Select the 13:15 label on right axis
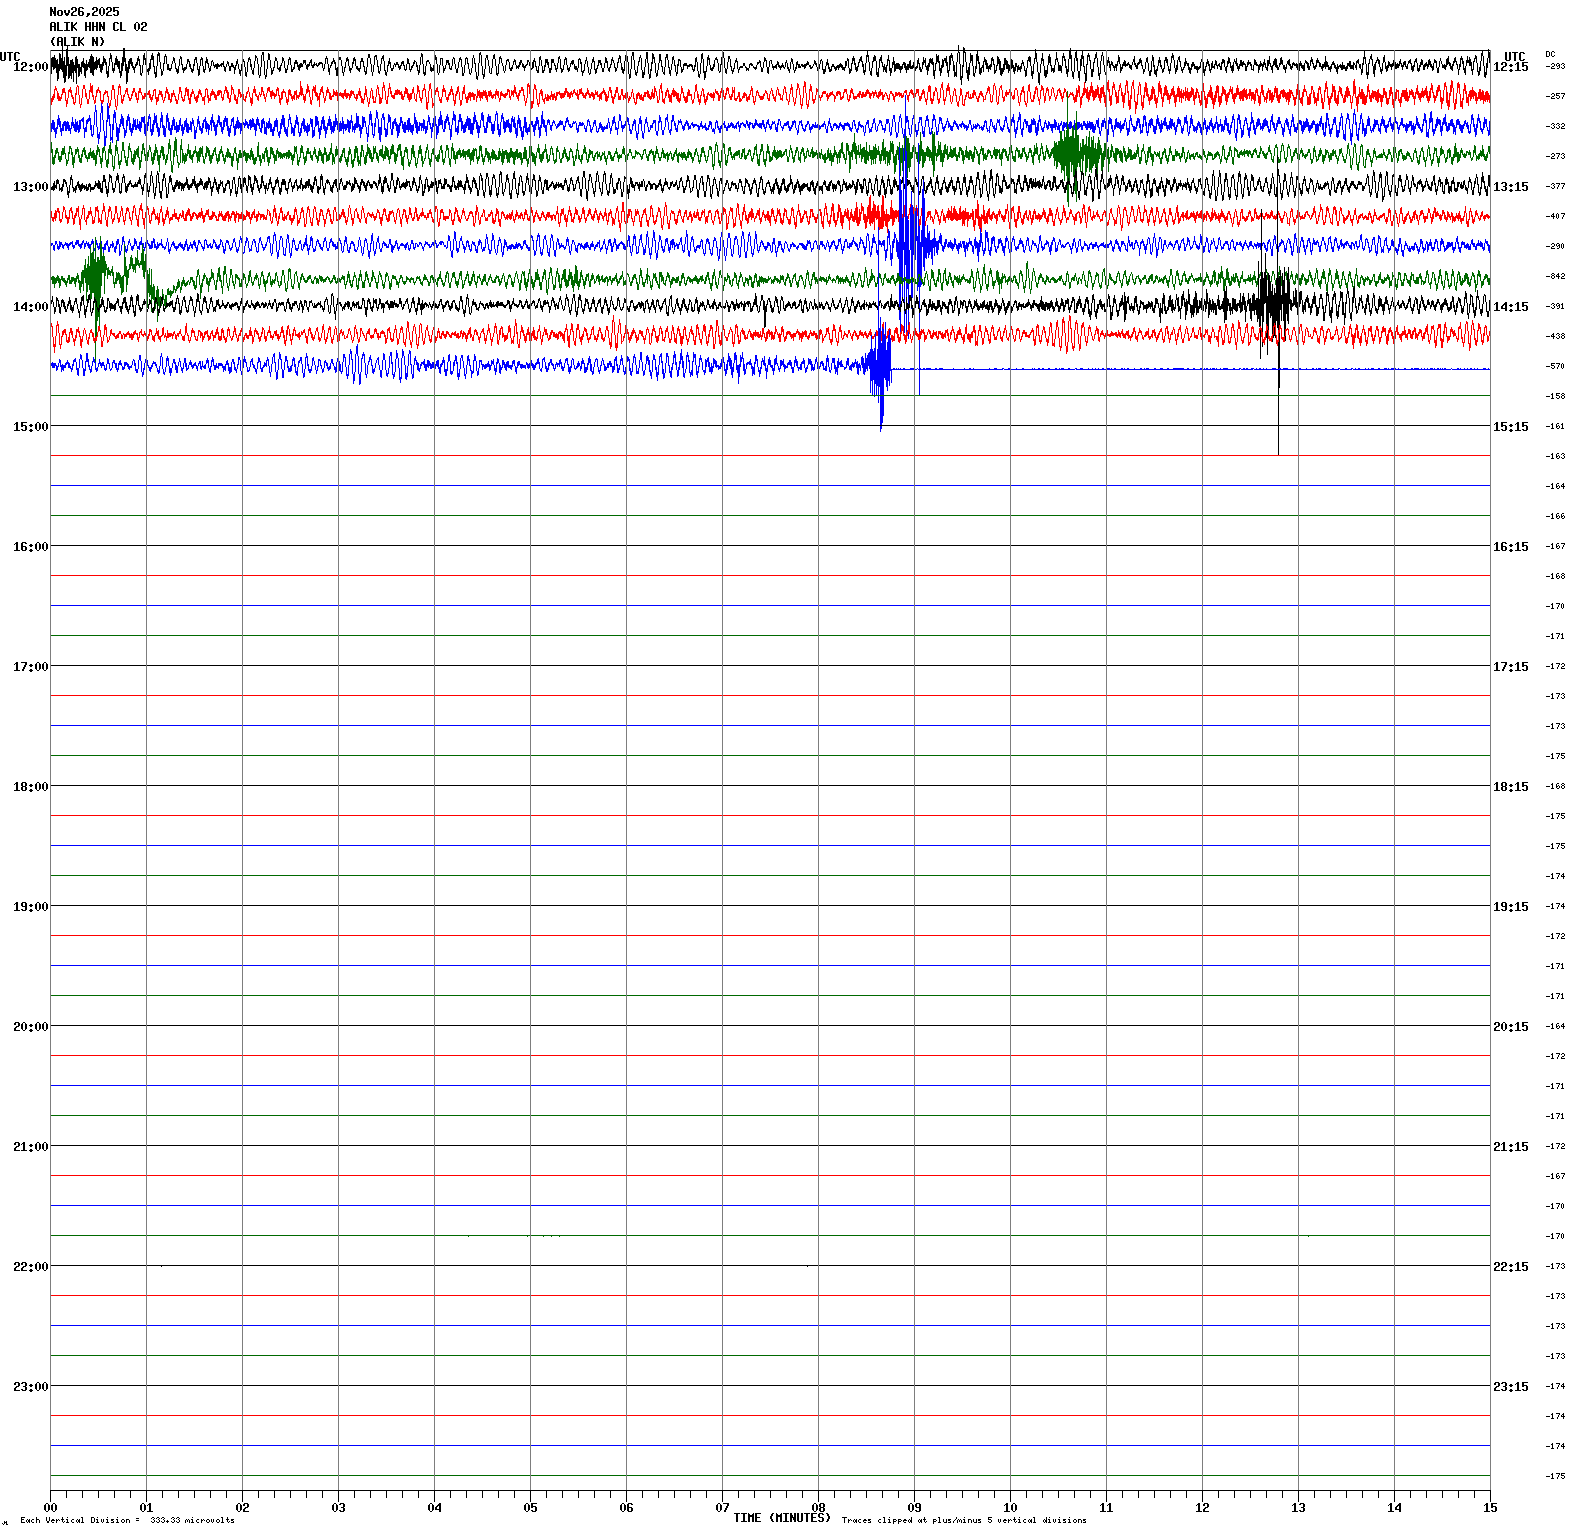This screenshot has height=1534, width=1570. click(x=1510, y=187)
